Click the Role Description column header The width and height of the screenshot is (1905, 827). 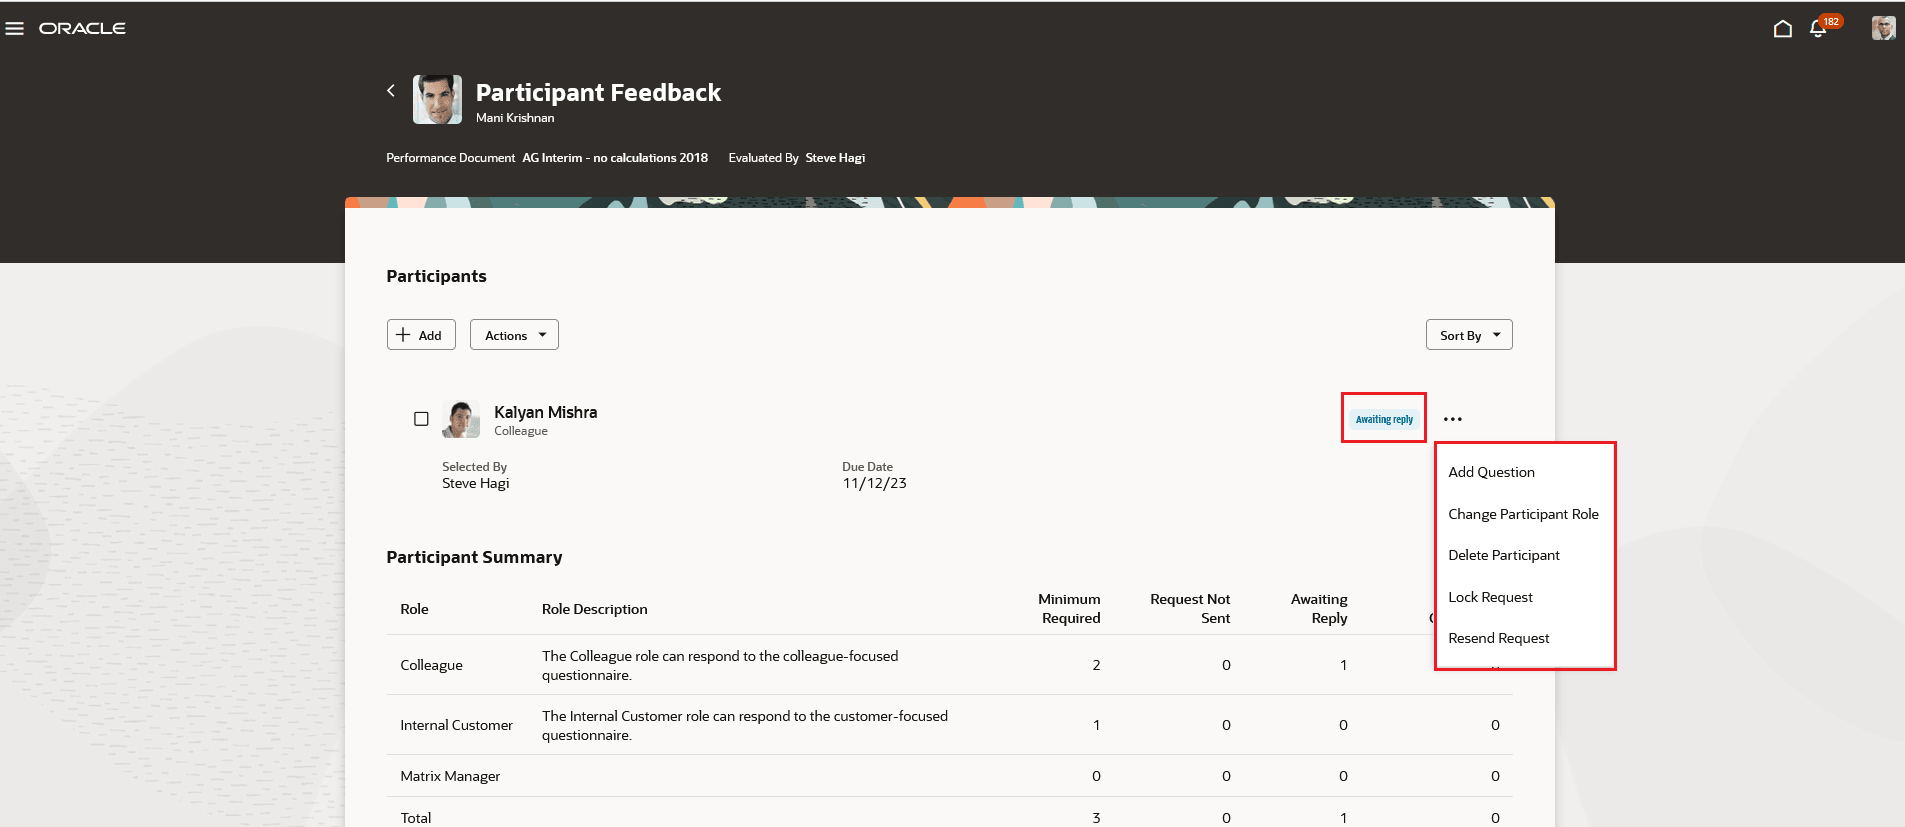[594, 609]
